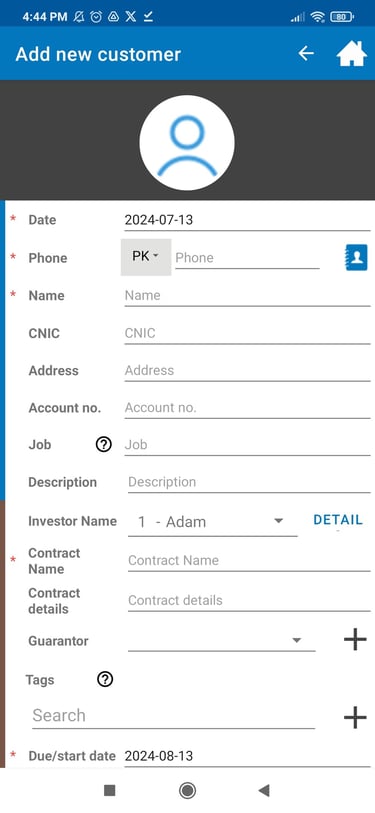Tap the customer profile photo placeholder

point(187,142)
